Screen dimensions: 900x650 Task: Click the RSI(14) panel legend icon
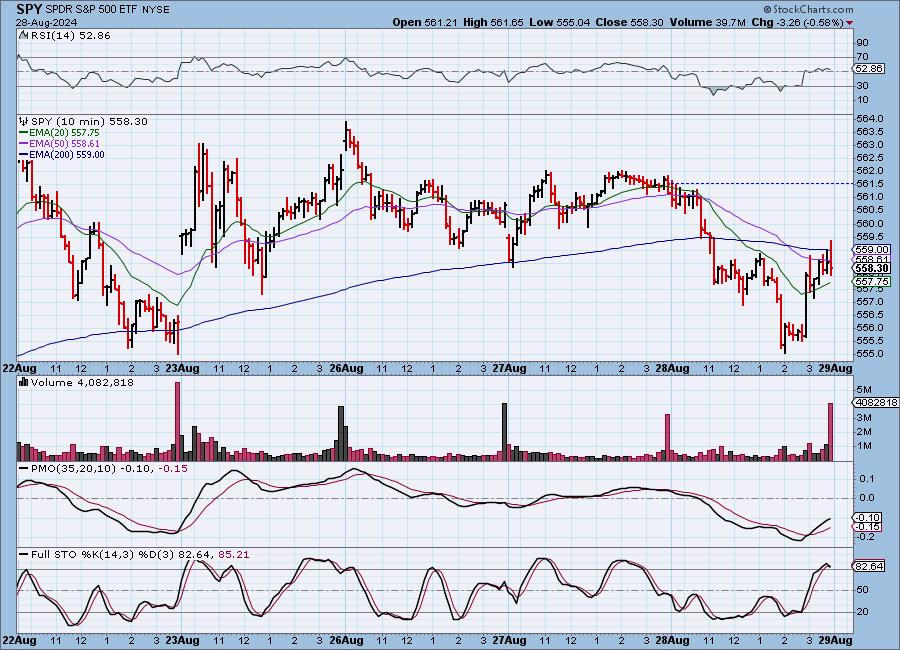point(24,36)
